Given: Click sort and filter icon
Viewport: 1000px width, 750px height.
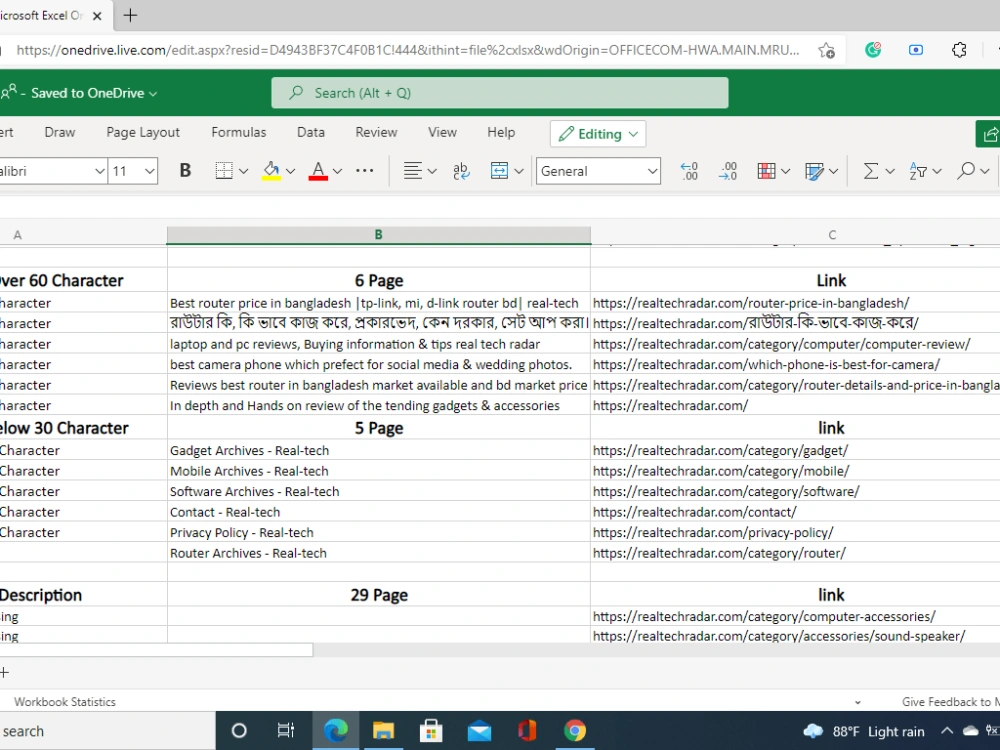Looking at the screenshot, I should (918, 171).
